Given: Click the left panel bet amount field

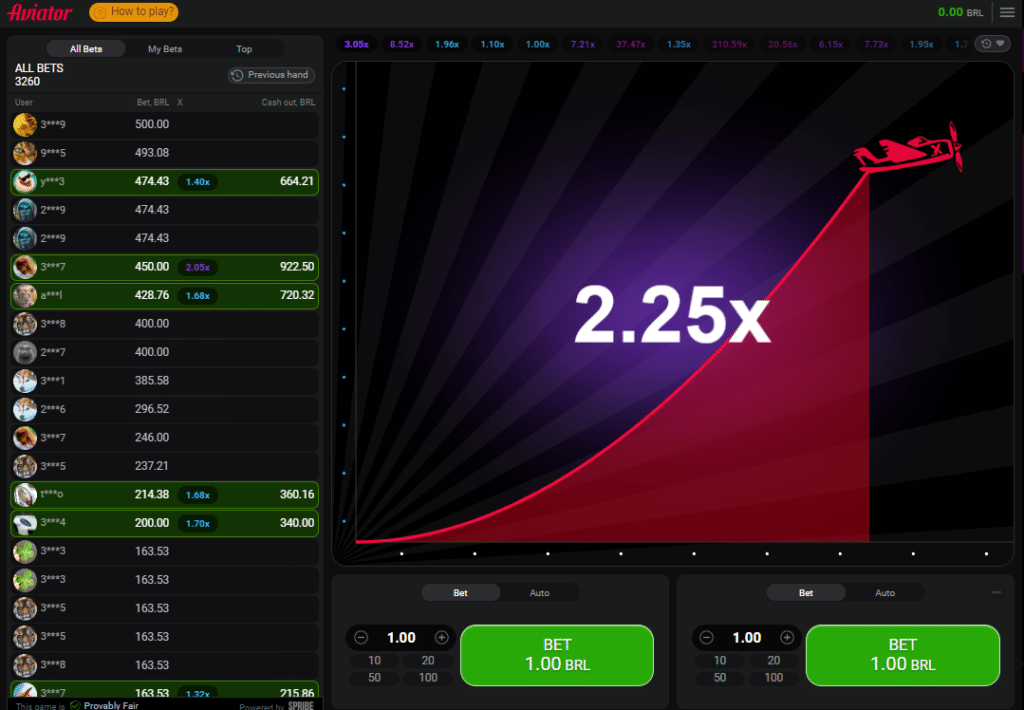Looking at the screenshot, I should pos(401,637).
